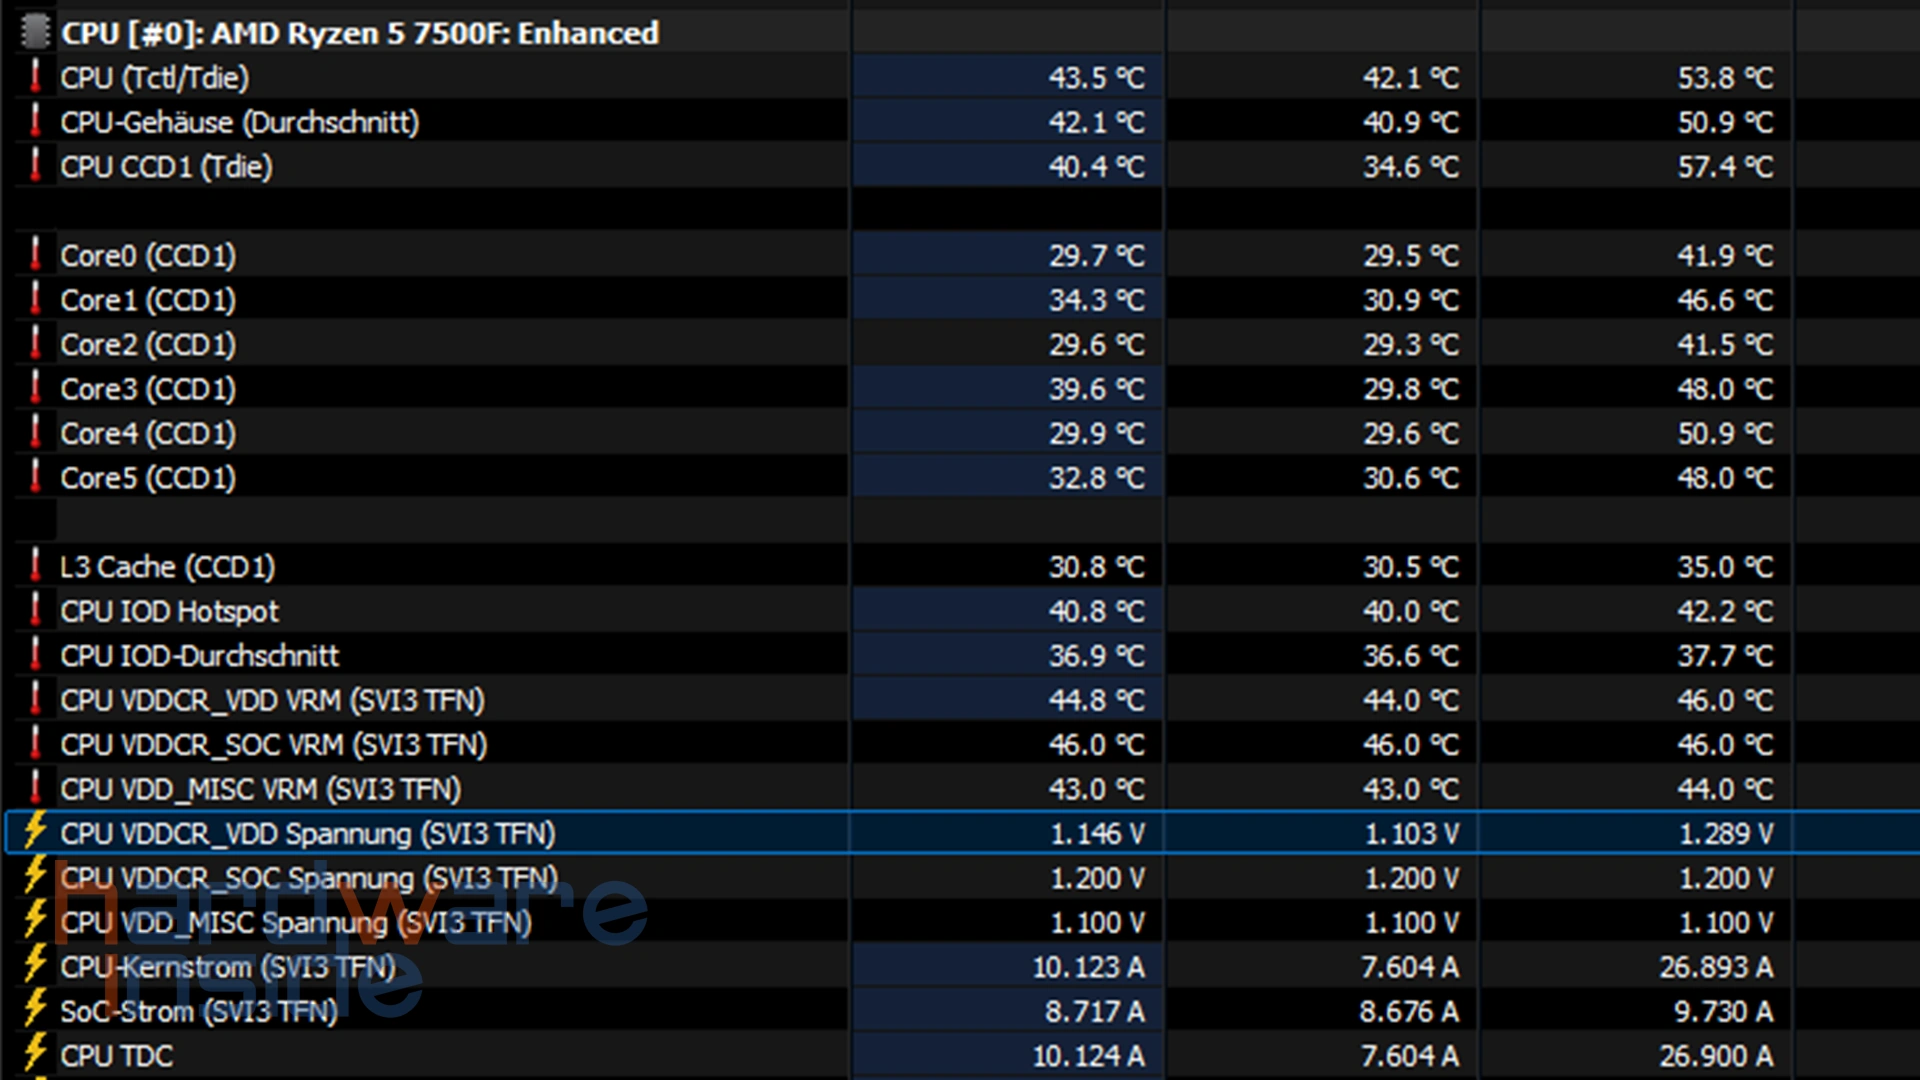Click the 43.5 °C current value of CPU Tctl/Tdie
1920x1080 pixels.
point(1096,77)
